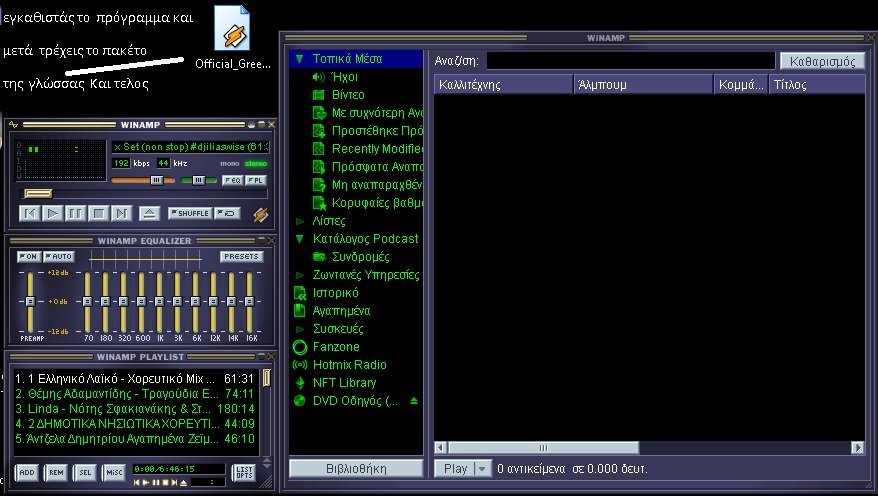Click the Play button in main player
This screenshot has width=878, height=496.
[x=52, y=213]
